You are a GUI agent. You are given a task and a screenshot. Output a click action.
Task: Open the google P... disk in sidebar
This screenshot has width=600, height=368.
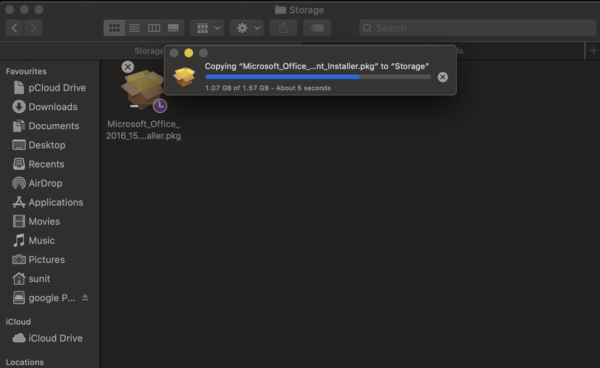coord(44,298)
